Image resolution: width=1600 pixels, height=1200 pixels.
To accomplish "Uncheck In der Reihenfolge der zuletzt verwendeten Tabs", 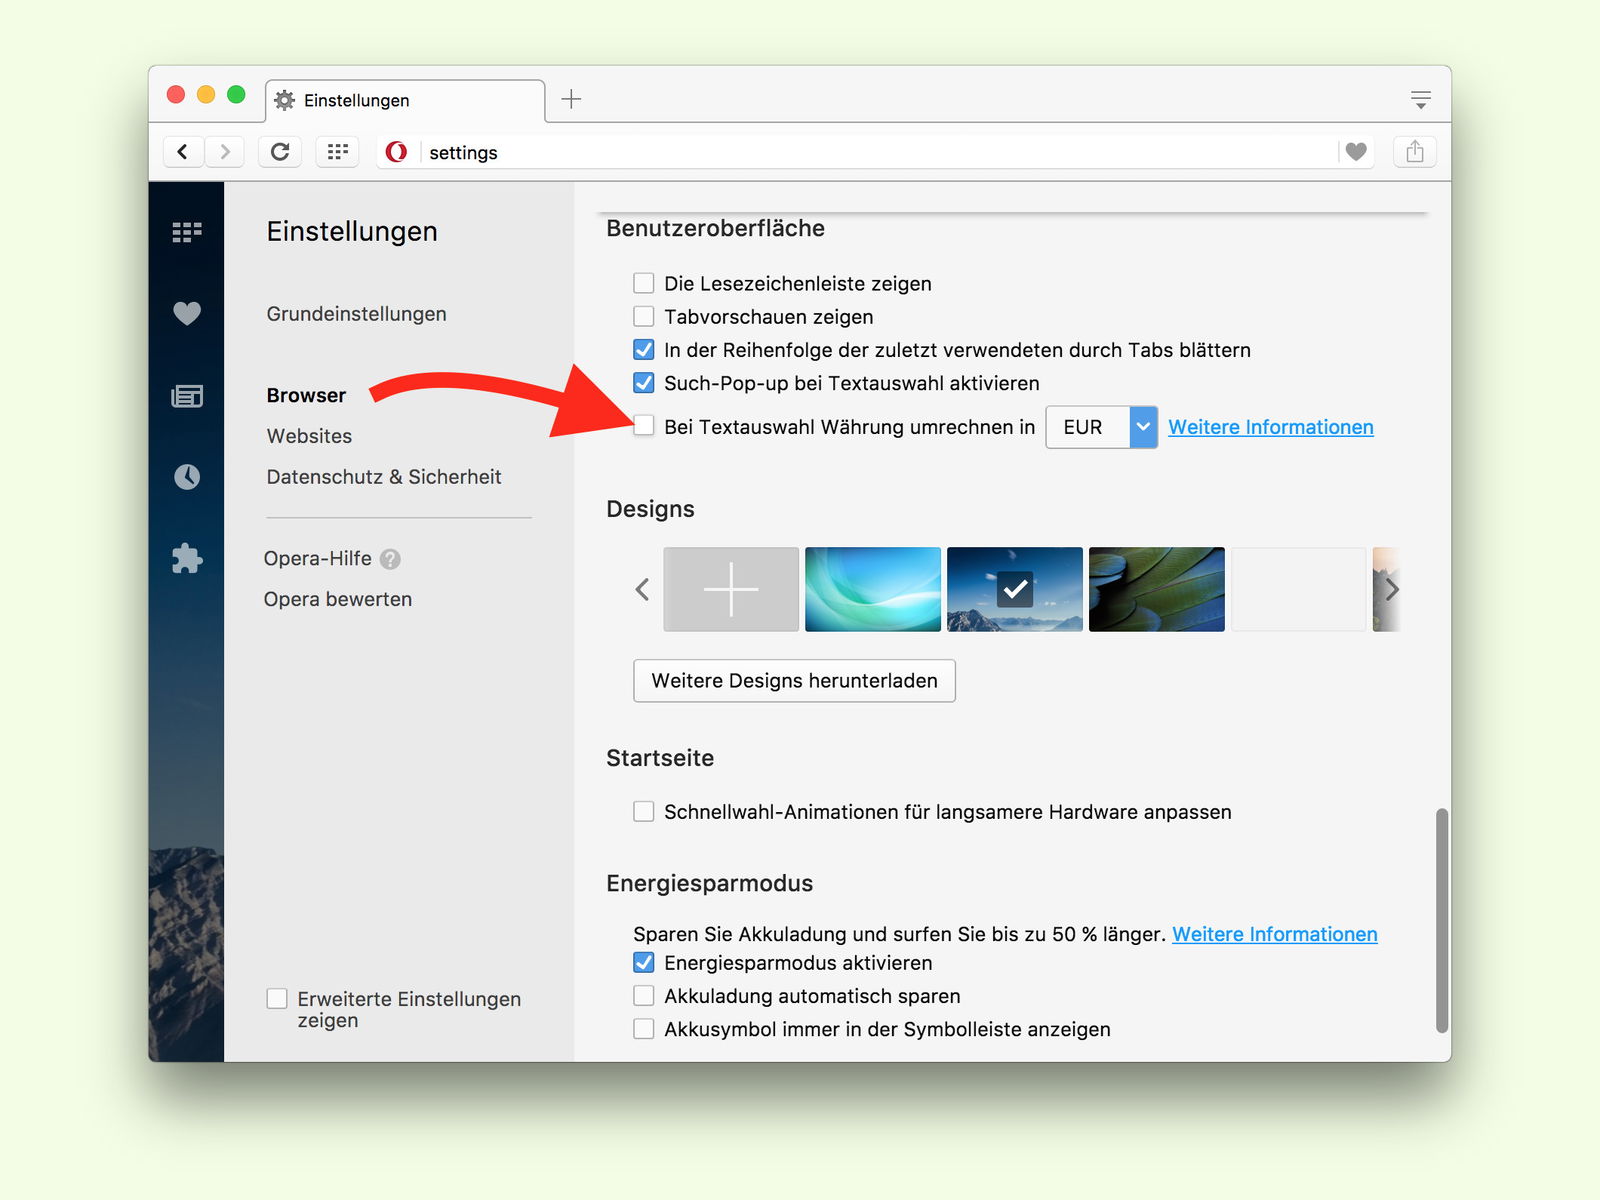I will (x=644, y=349).
